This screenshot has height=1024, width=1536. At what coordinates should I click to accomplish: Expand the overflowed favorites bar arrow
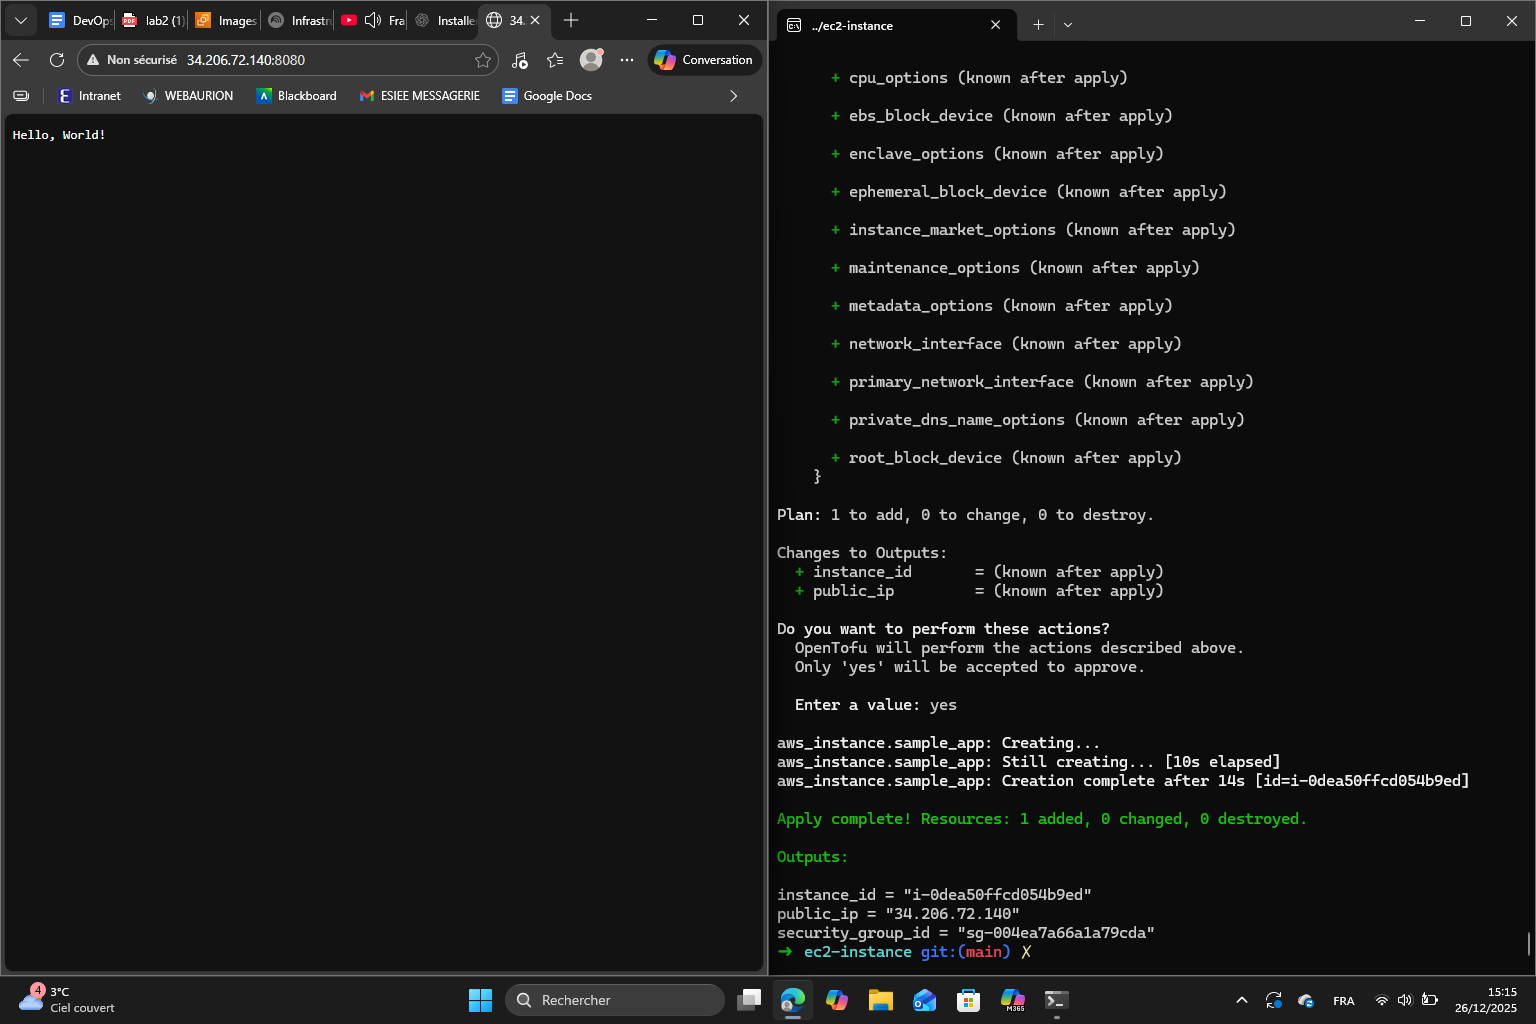(733, 96)
